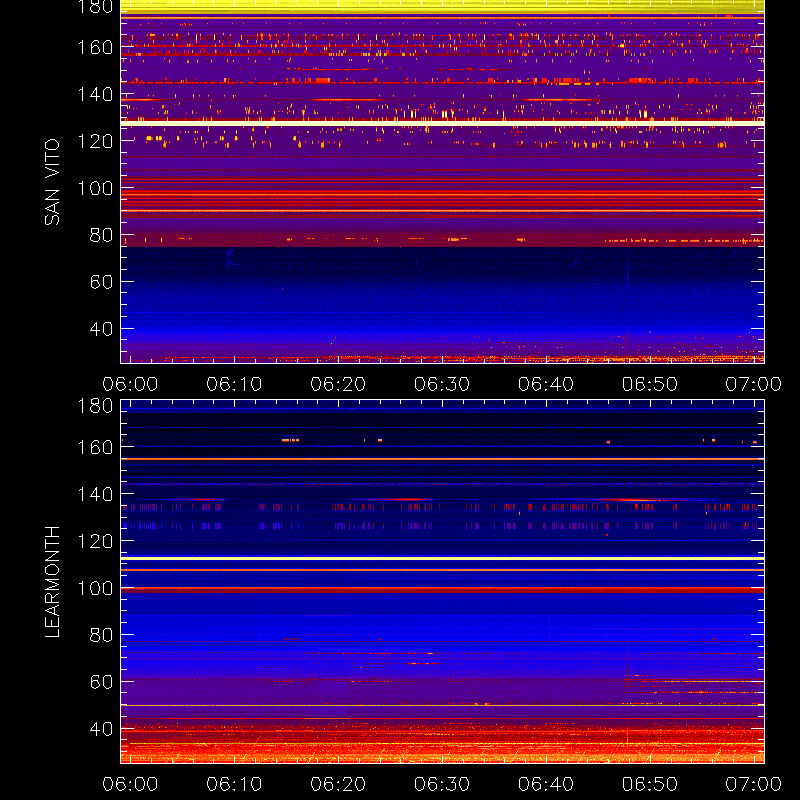Click the 06:20 time label under Learmonth plot
Screen dimensions: 800x800
[338, 784]
